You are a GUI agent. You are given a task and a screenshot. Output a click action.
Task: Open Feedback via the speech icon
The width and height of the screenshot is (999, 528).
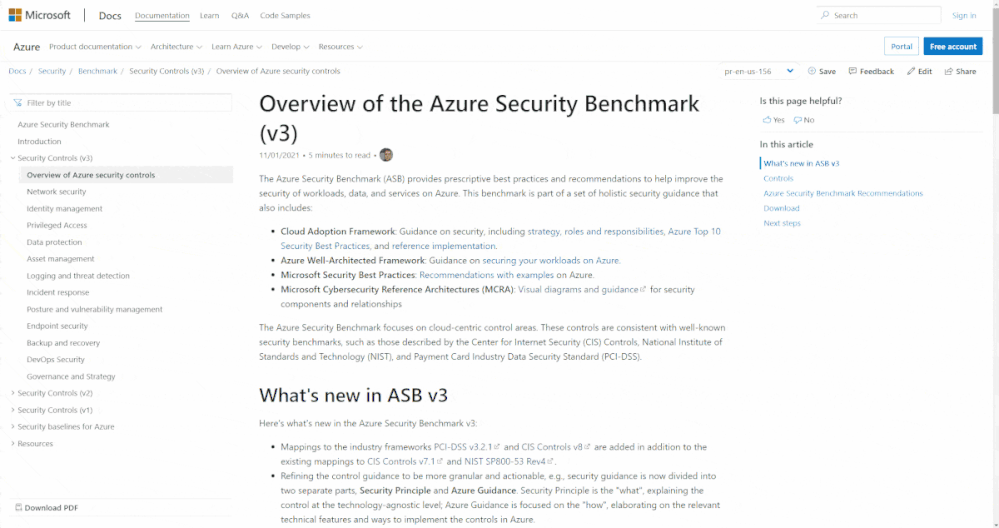pyautogui.click(x=852, y=71)
